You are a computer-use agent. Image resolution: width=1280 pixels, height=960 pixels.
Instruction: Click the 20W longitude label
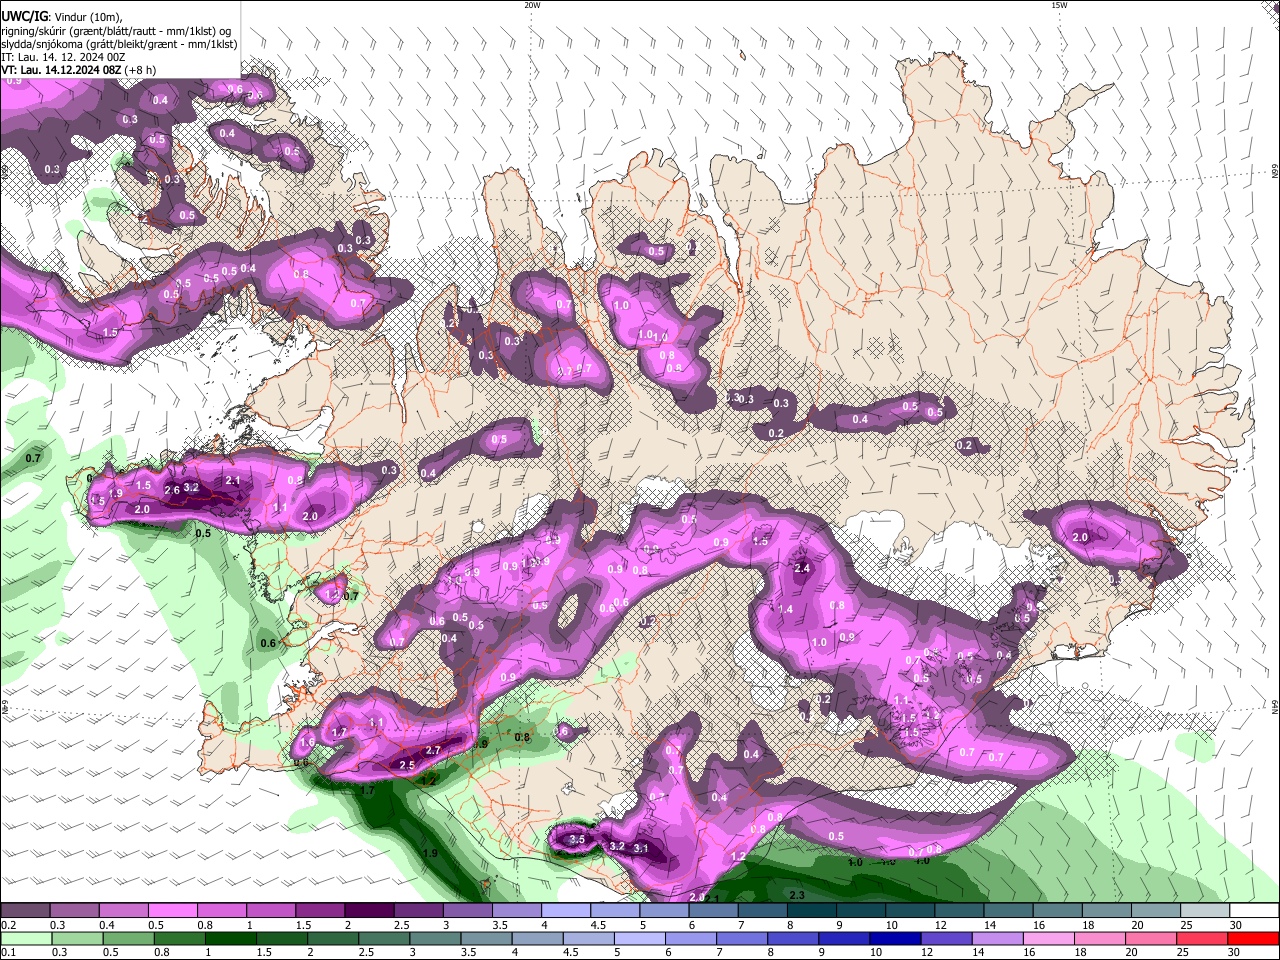pyautogui.click(x=532, y=5)
